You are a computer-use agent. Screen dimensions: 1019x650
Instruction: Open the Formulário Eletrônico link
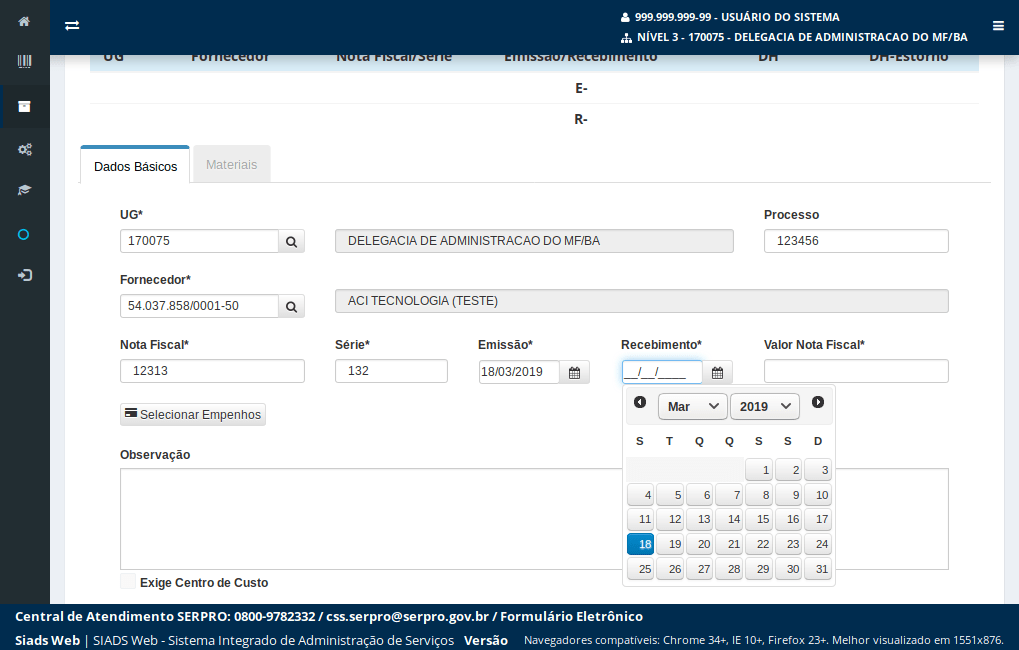tap(571, 616)
